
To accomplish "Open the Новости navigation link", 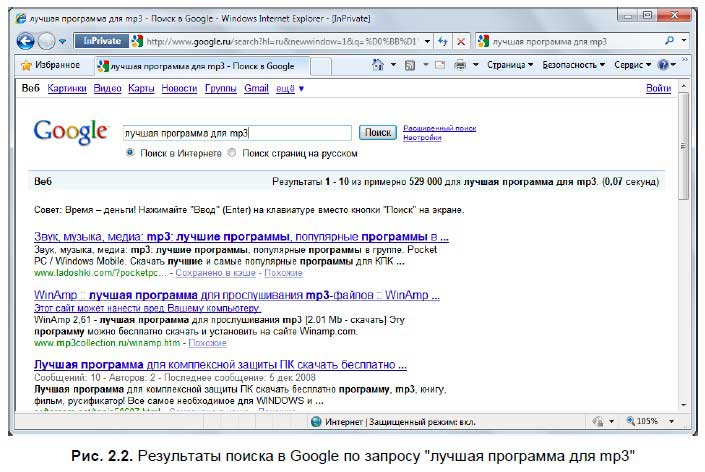I will pyautogui.click(x=178, y=88).
